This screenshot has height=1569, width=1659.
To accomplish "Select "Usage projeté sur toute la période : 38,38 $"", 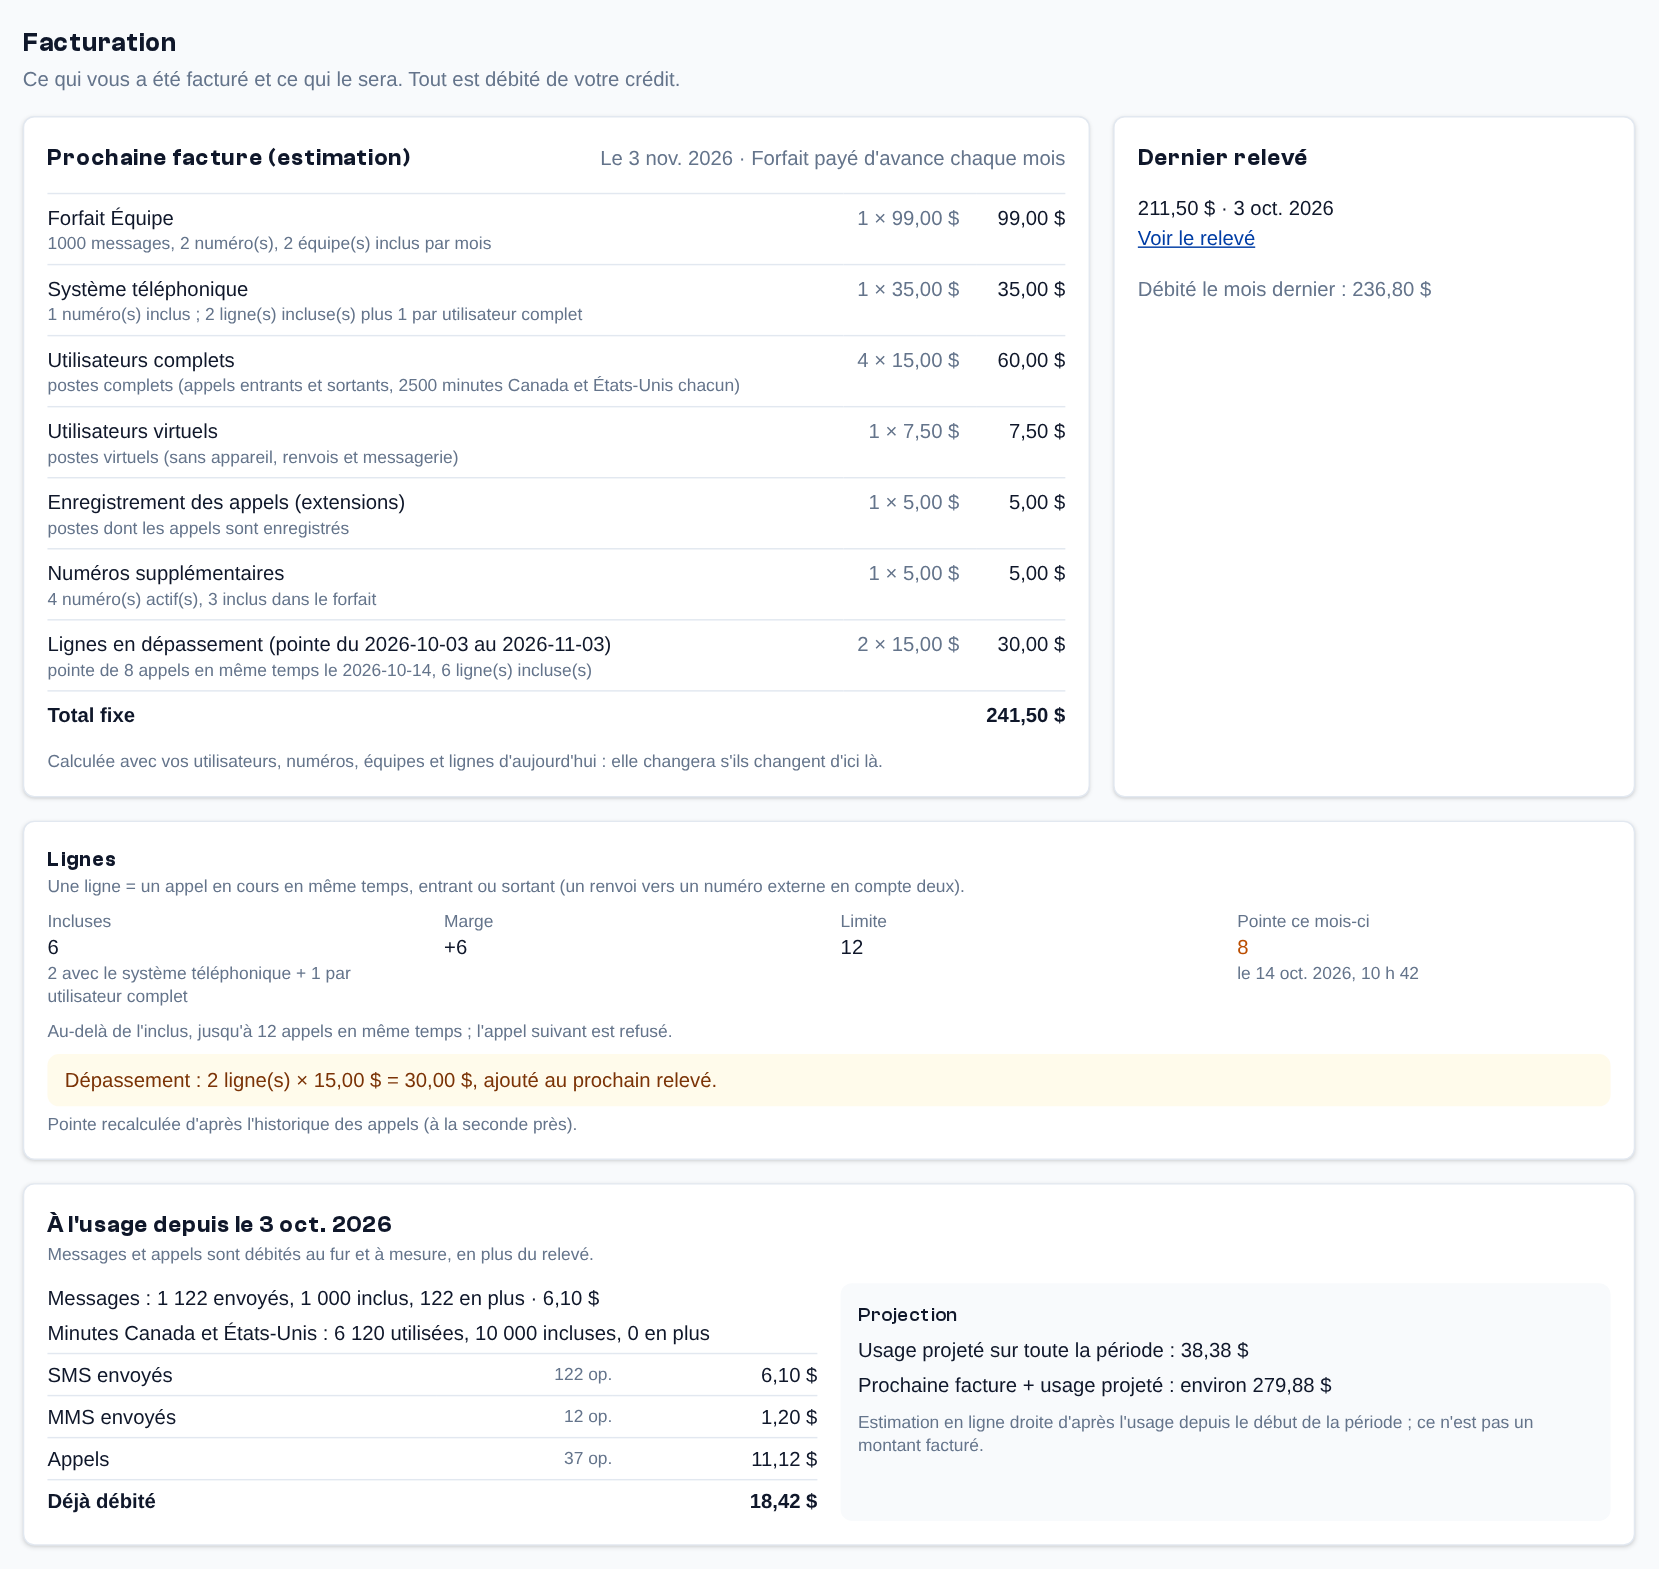I will [1053, 1350].
